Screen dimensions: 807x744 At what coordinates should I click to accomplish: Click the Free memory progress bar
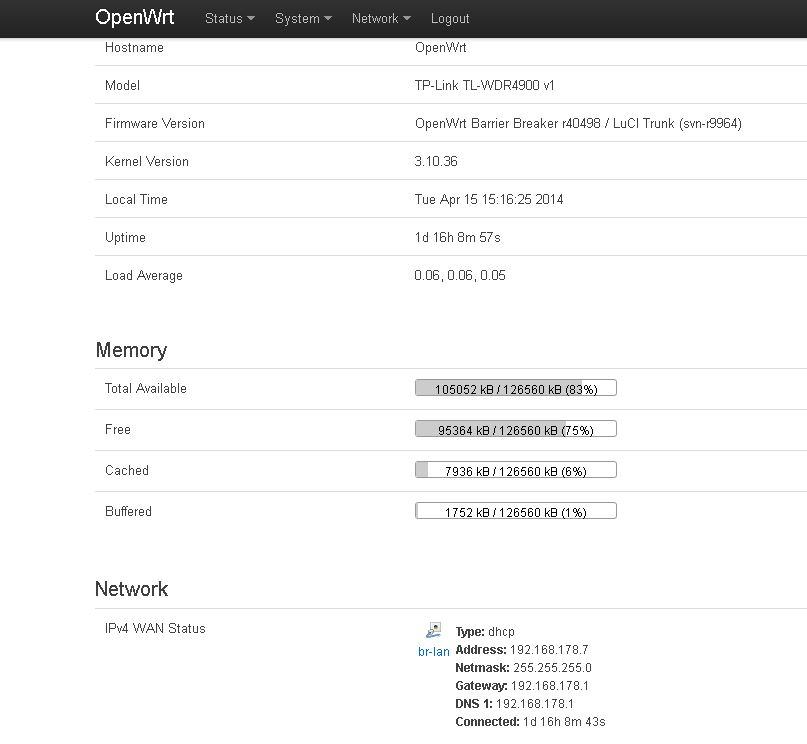[516, 429]
